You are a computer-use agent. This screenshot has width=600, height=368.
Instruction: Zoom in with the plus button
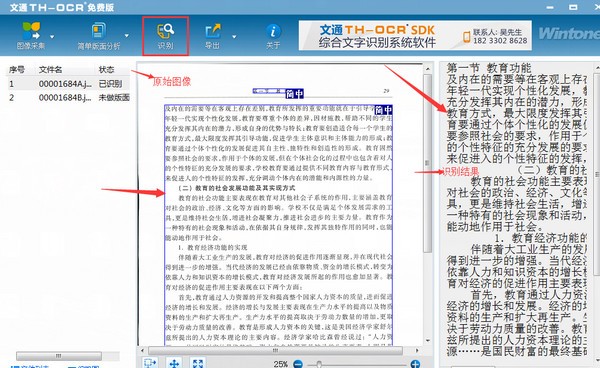(x=415, y=364)
